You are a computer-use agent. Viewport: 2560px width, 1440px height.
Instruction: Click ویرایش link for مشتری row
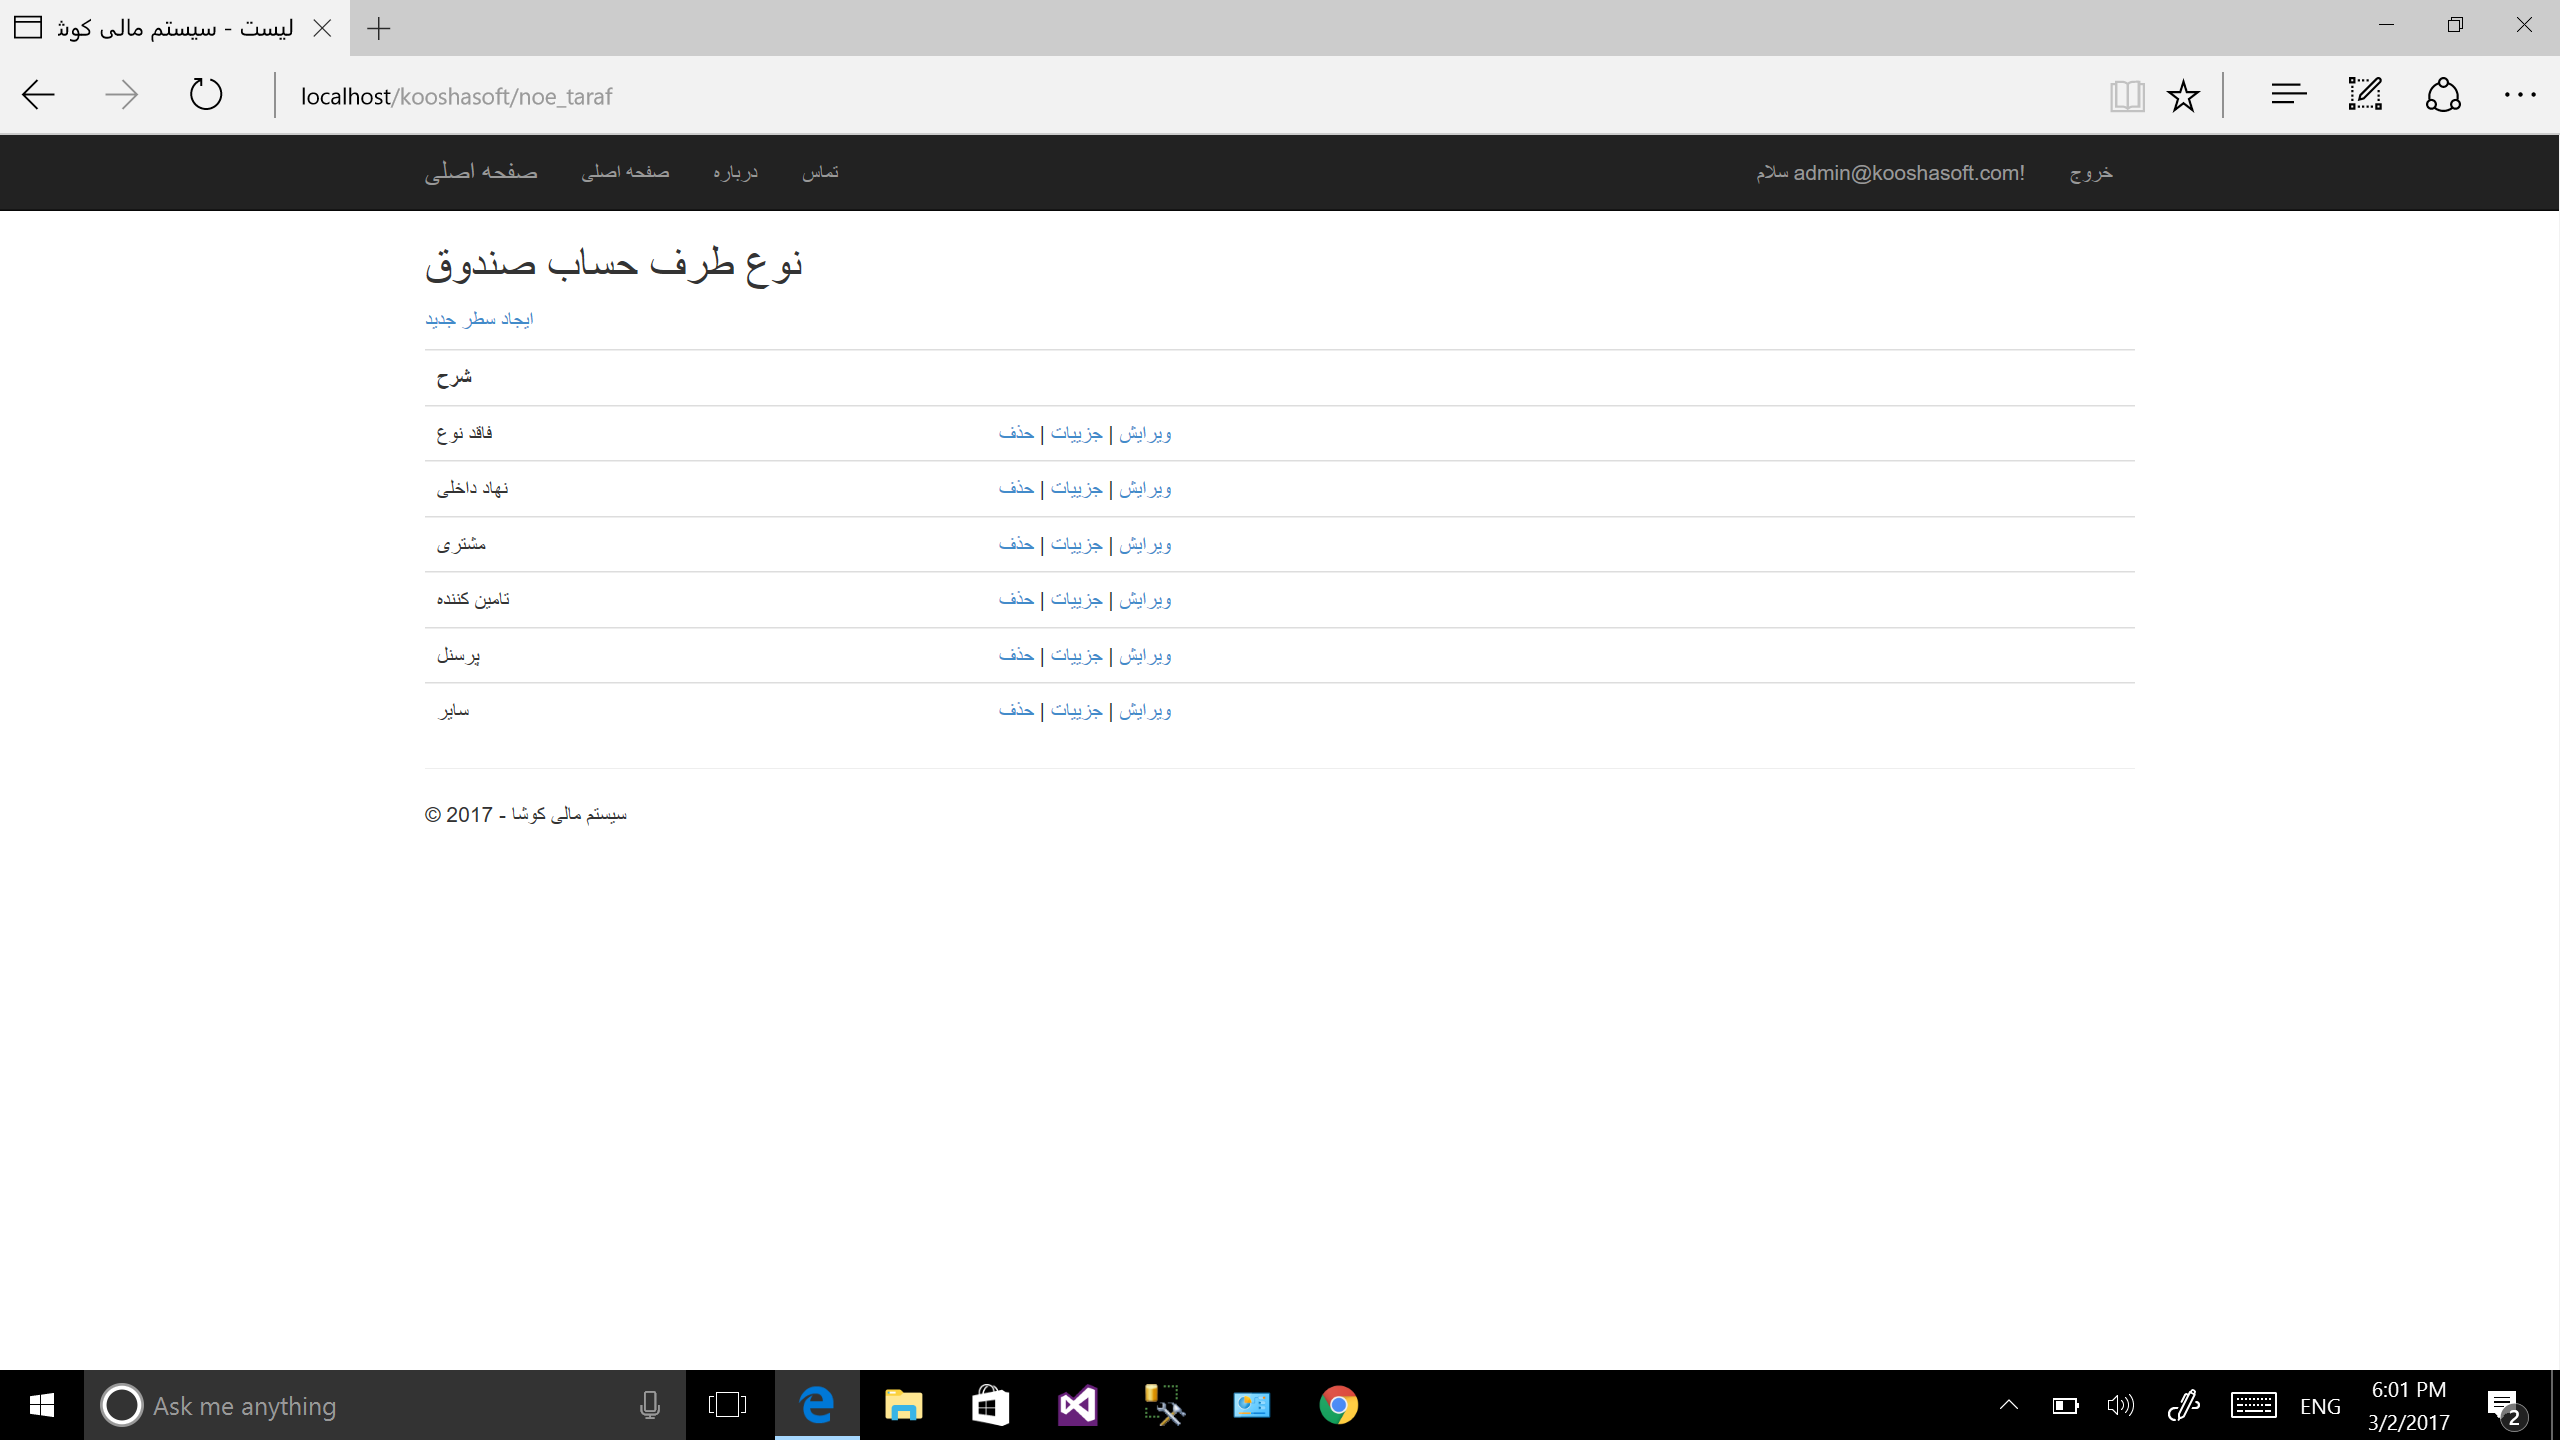click(x=1145, y=544)
